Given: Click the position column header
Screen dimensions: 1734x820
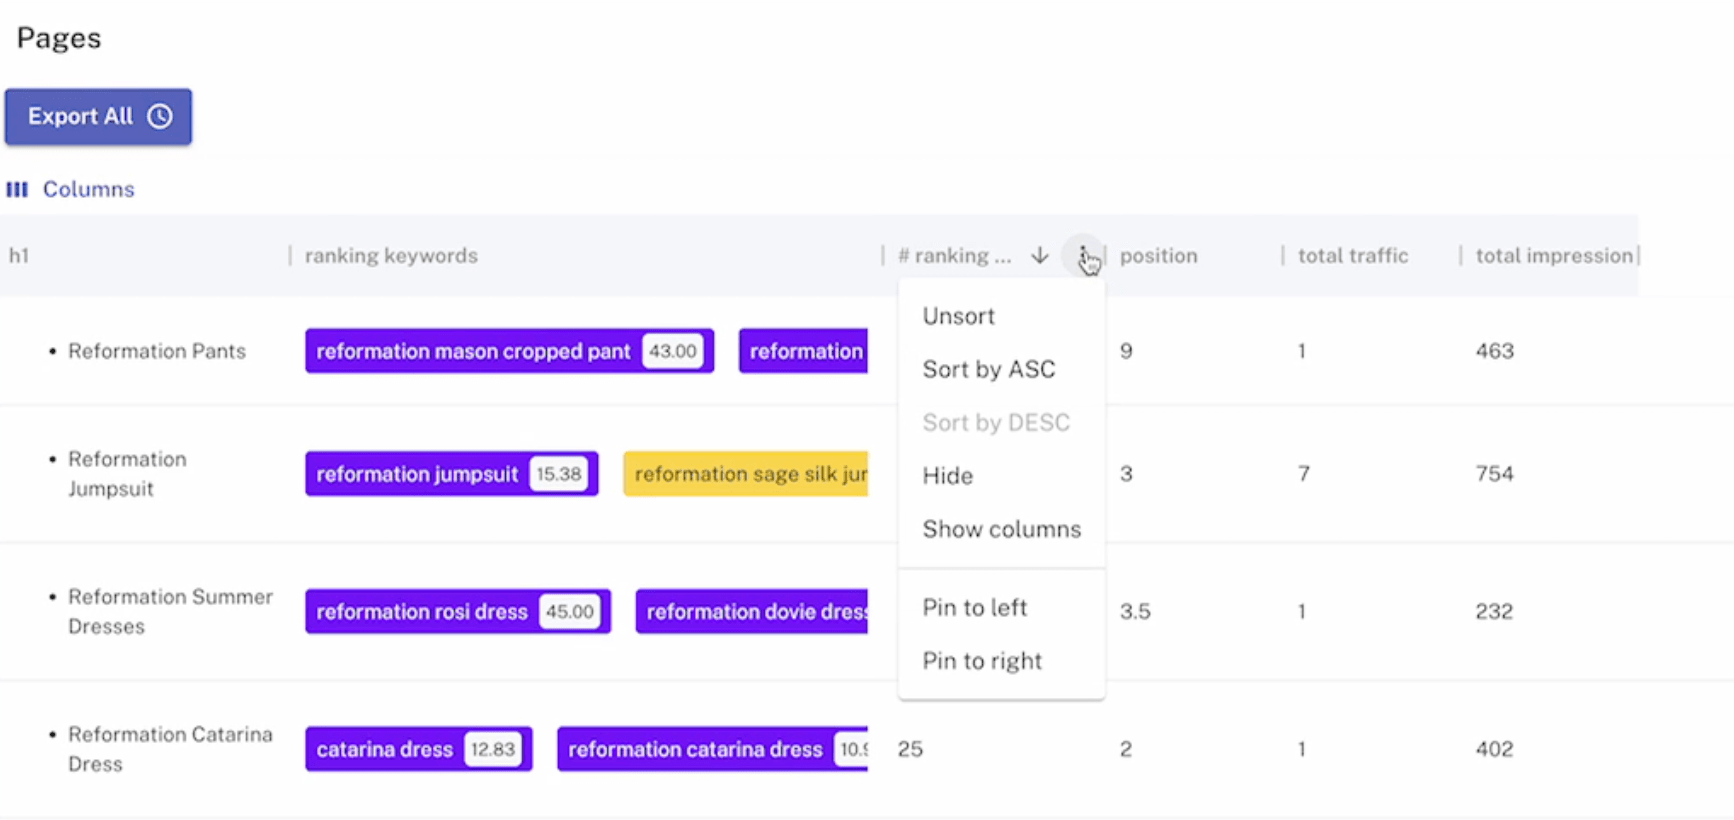Looking at the screenshot, I should click(1158, 256).
